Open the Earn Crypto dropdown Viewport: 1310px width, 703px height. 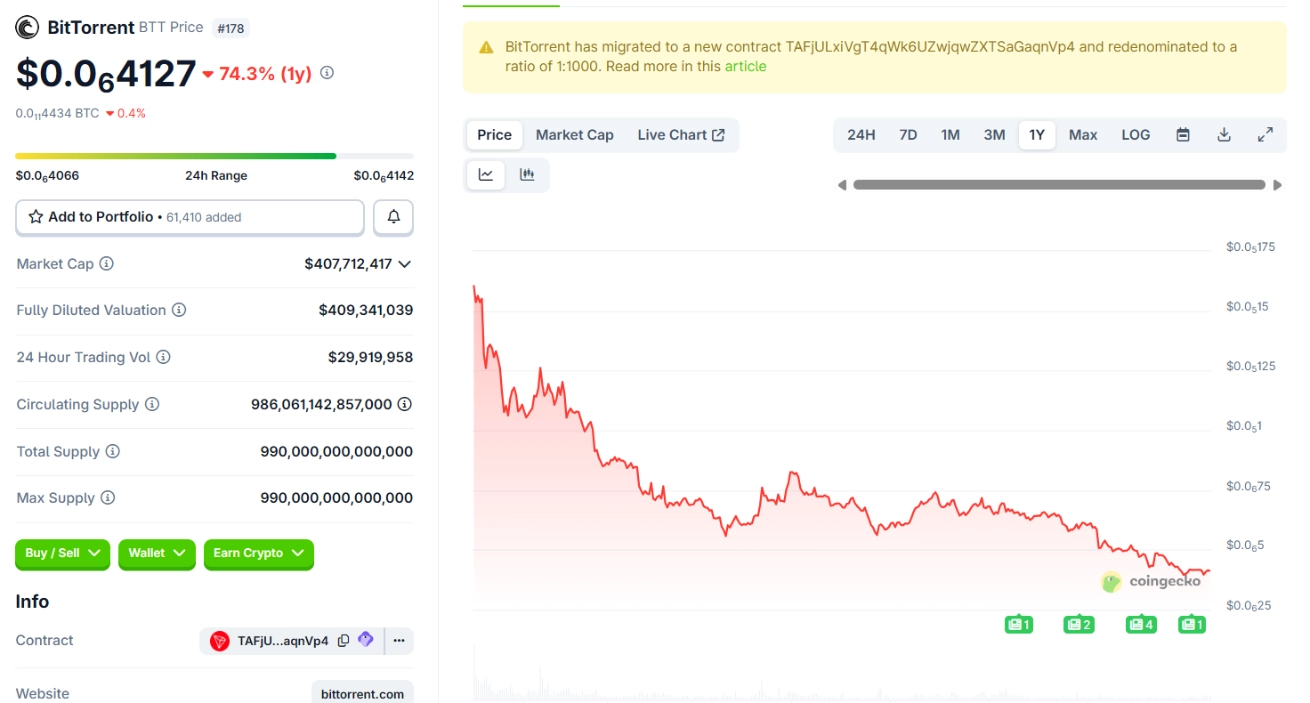258,553
